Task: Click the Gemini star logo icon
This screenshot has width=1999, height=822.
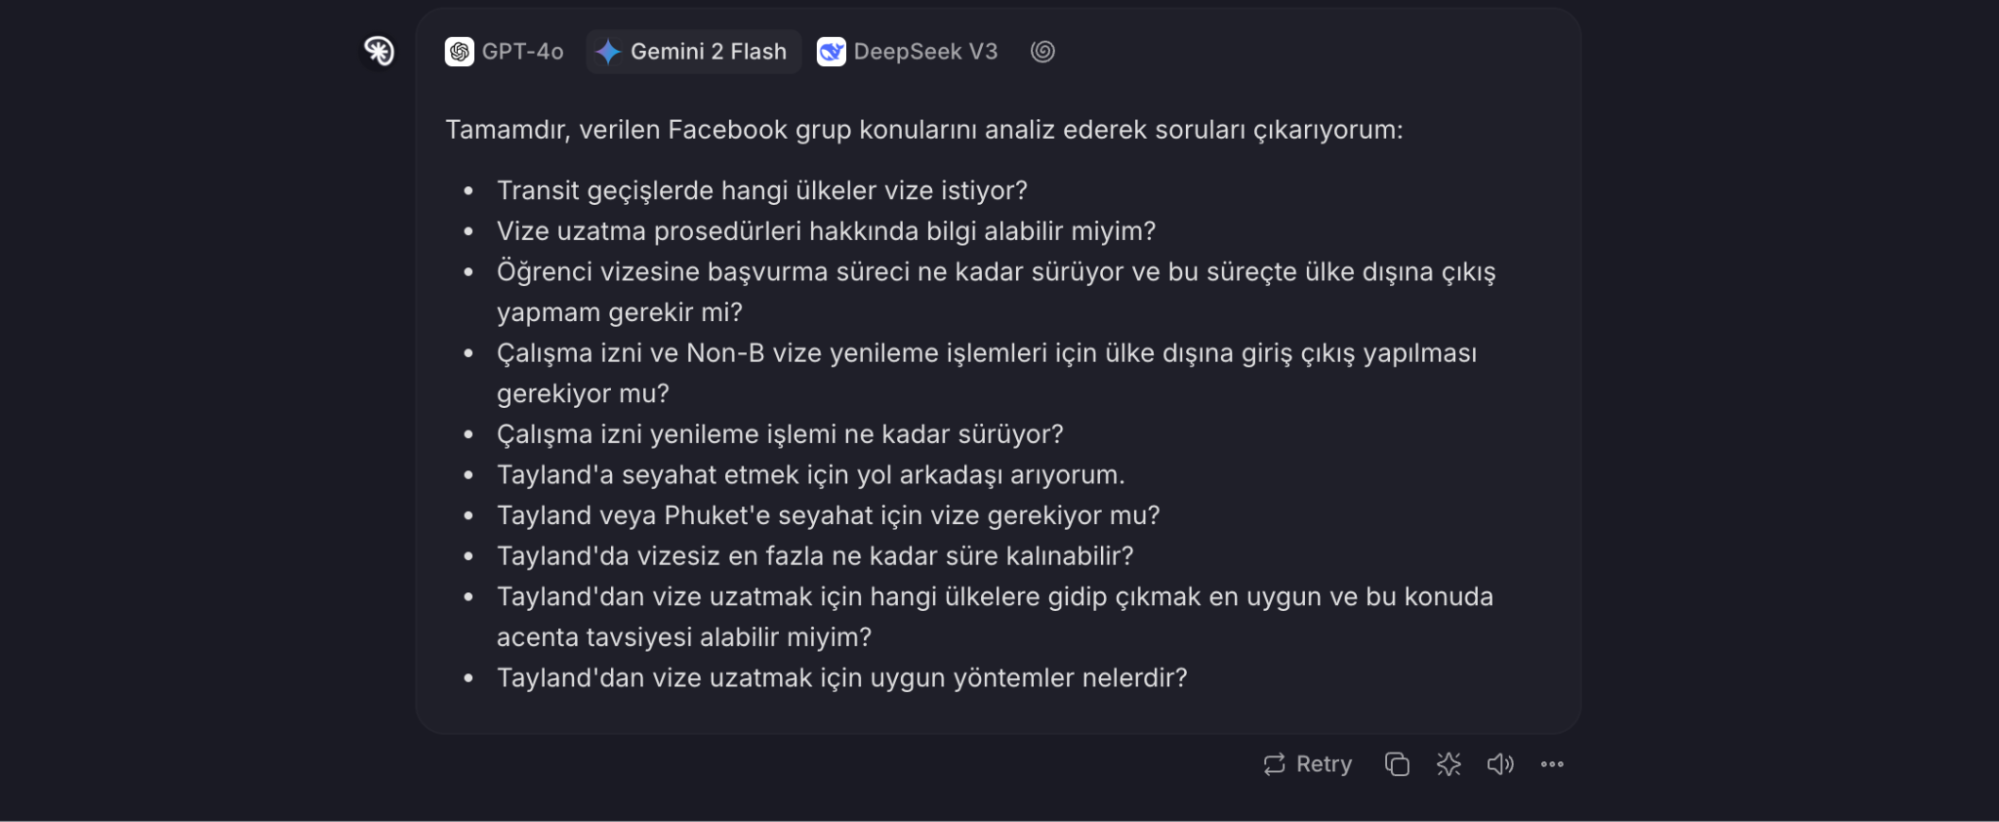Action: 608,52
